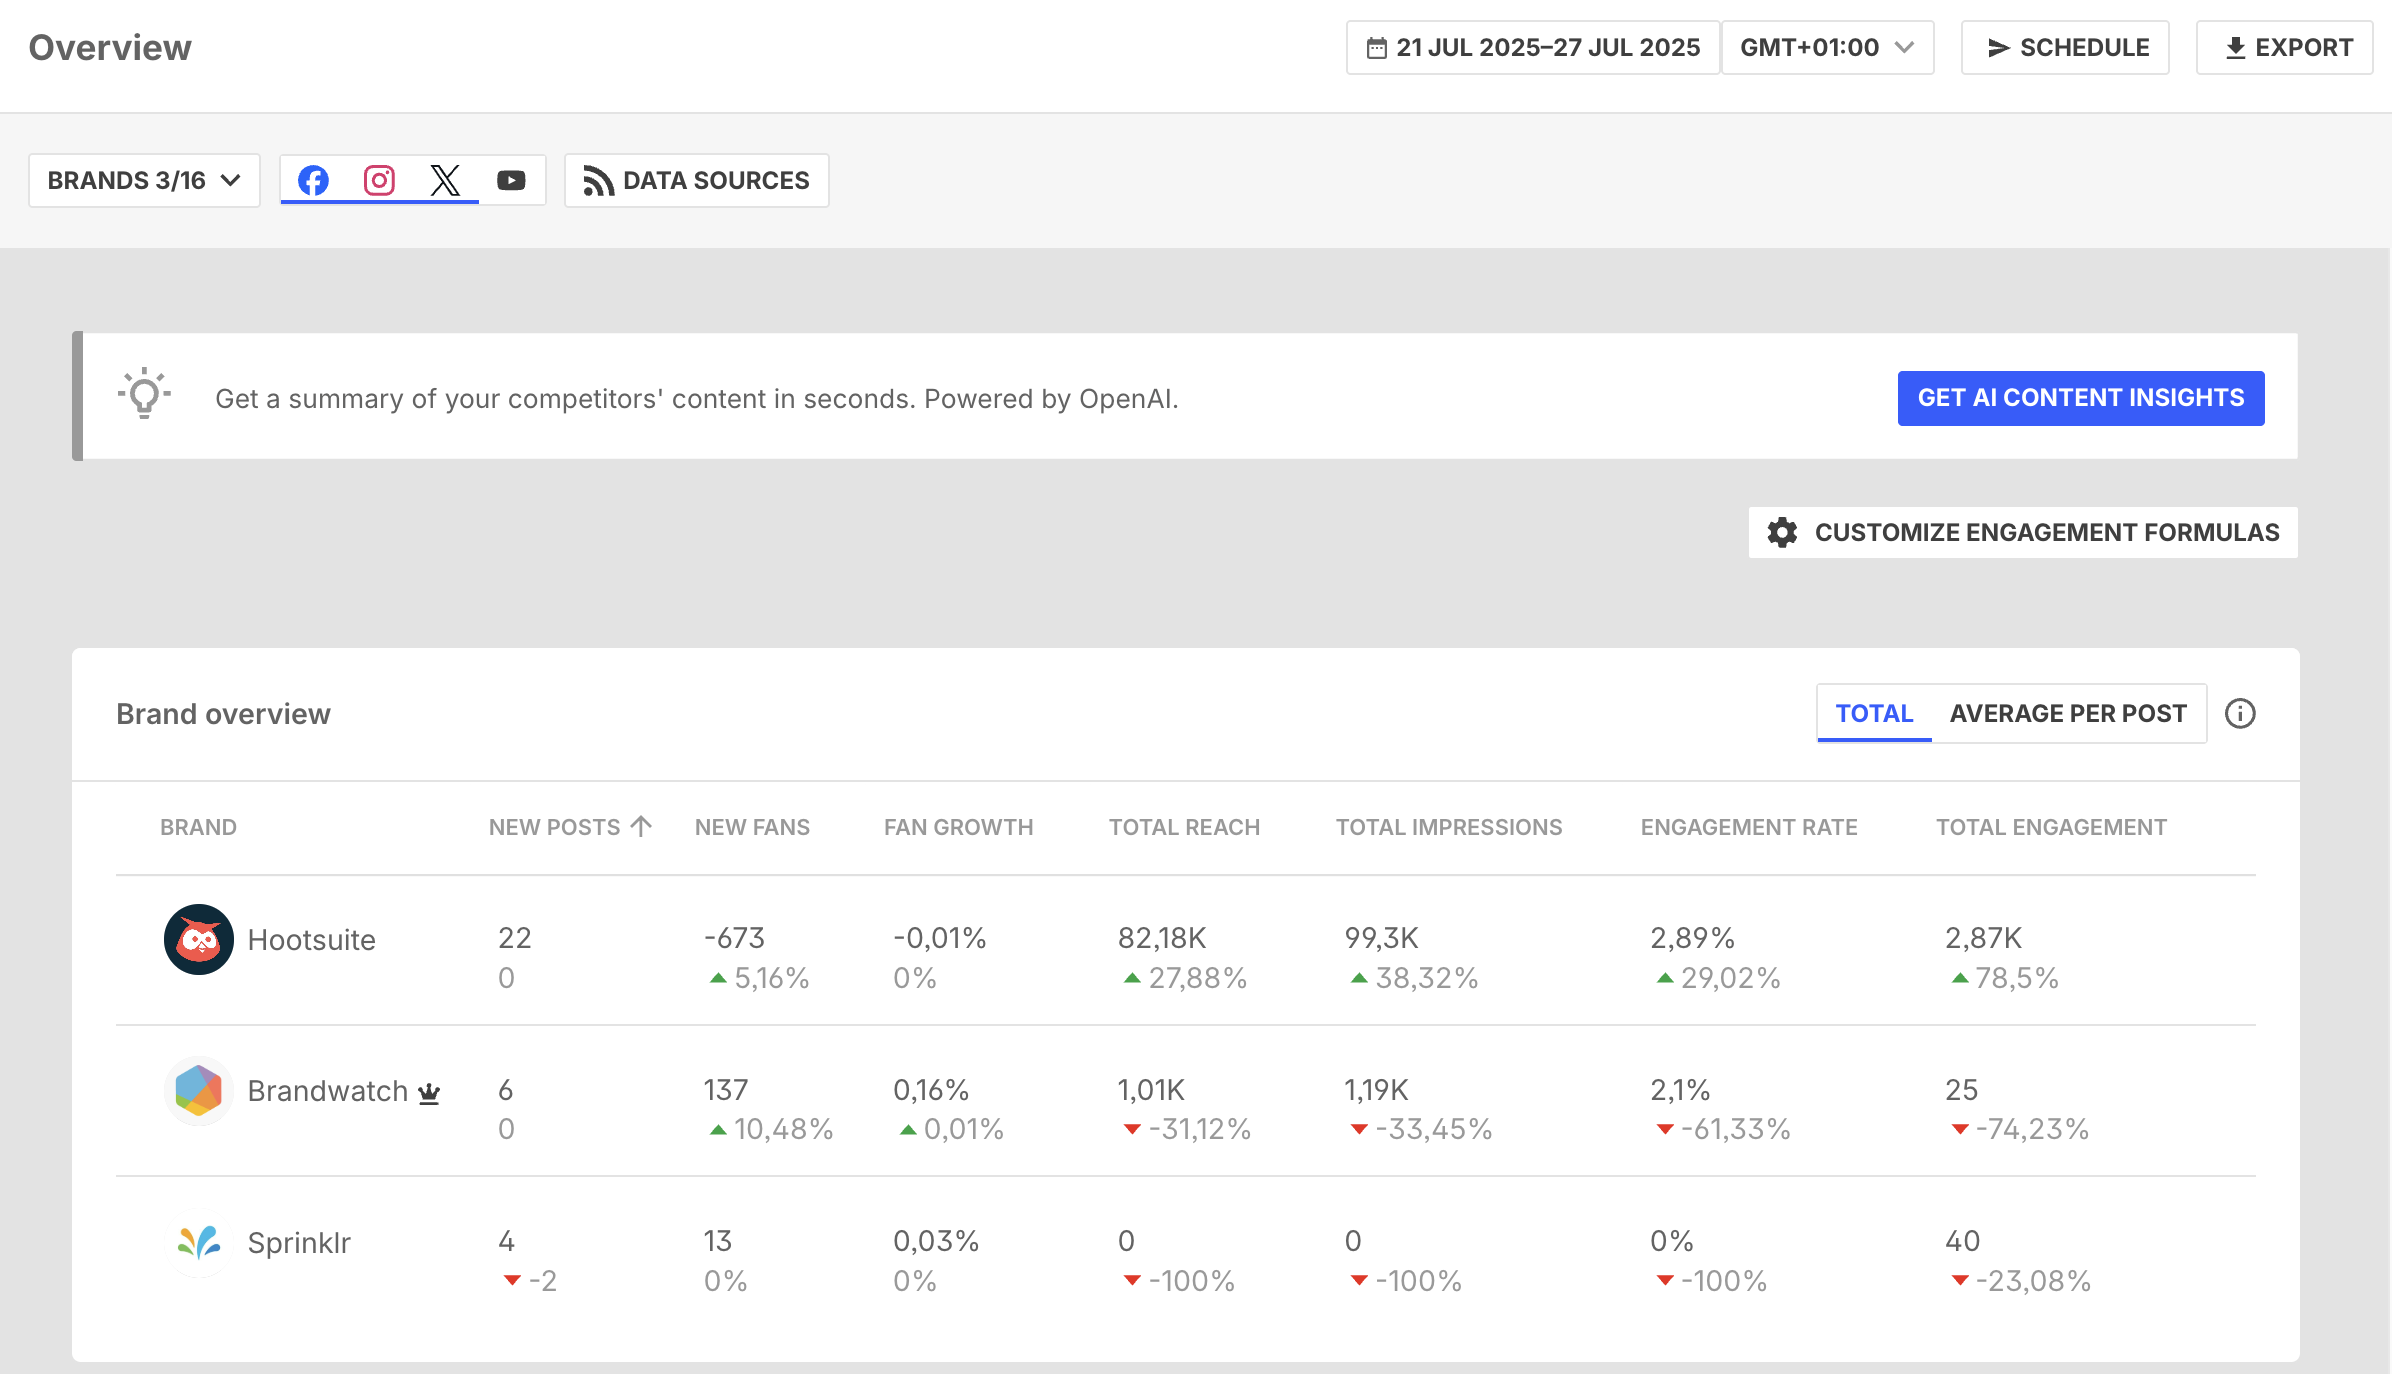The height and width of the screenshot is (1374, 2392).
Task: Click Brandwatch total reach 1,01K
Action: (x=1151, y=1089)
